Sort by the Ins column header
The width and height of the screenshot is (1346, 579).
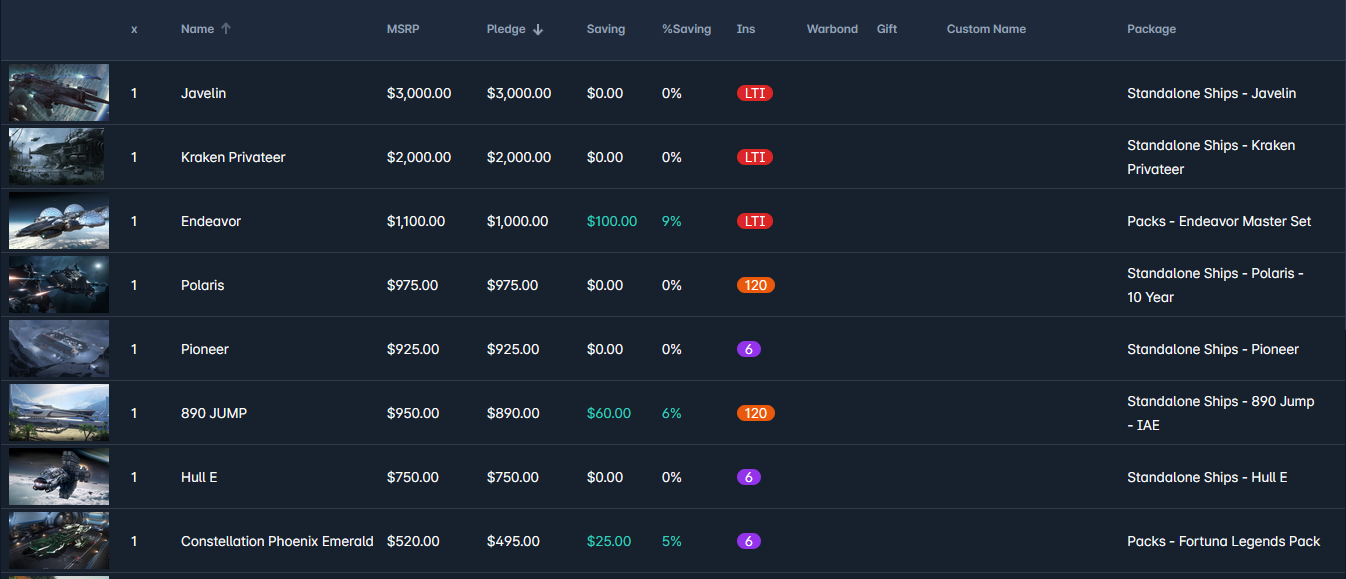click(x=746, y=29)
